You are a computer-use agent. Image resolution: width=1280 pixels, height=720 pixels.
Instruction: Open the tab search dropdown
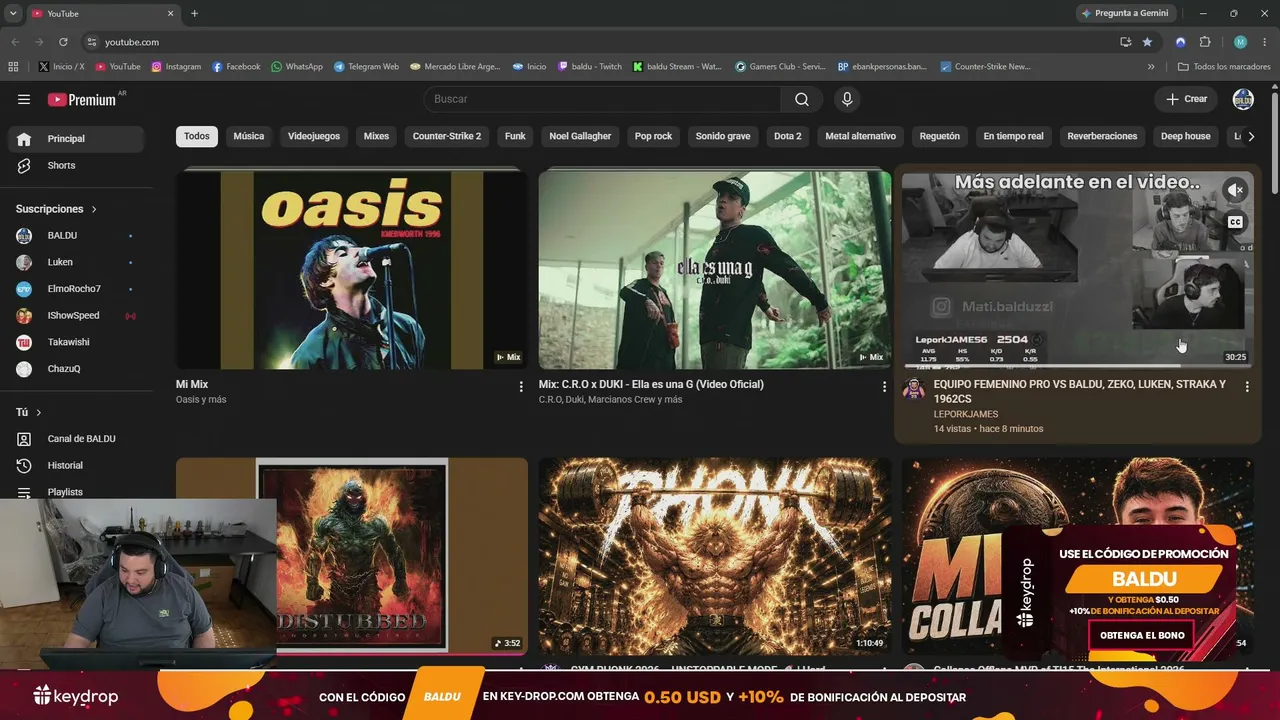click(13, 13)
